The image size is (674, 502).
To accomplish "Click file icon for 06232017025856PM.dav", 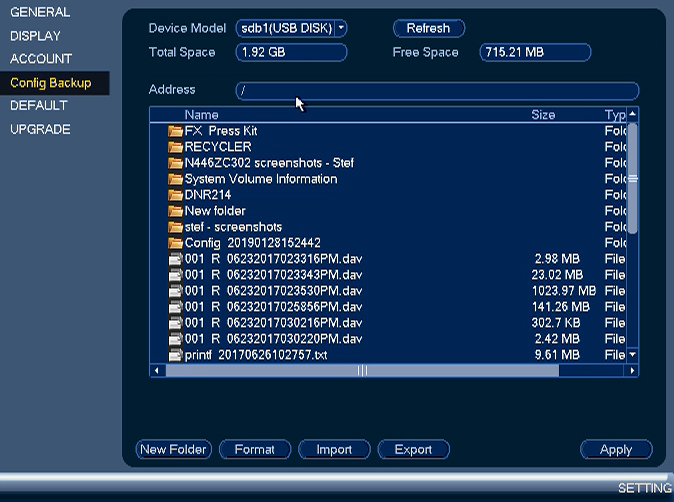I will tap(175, 307).
